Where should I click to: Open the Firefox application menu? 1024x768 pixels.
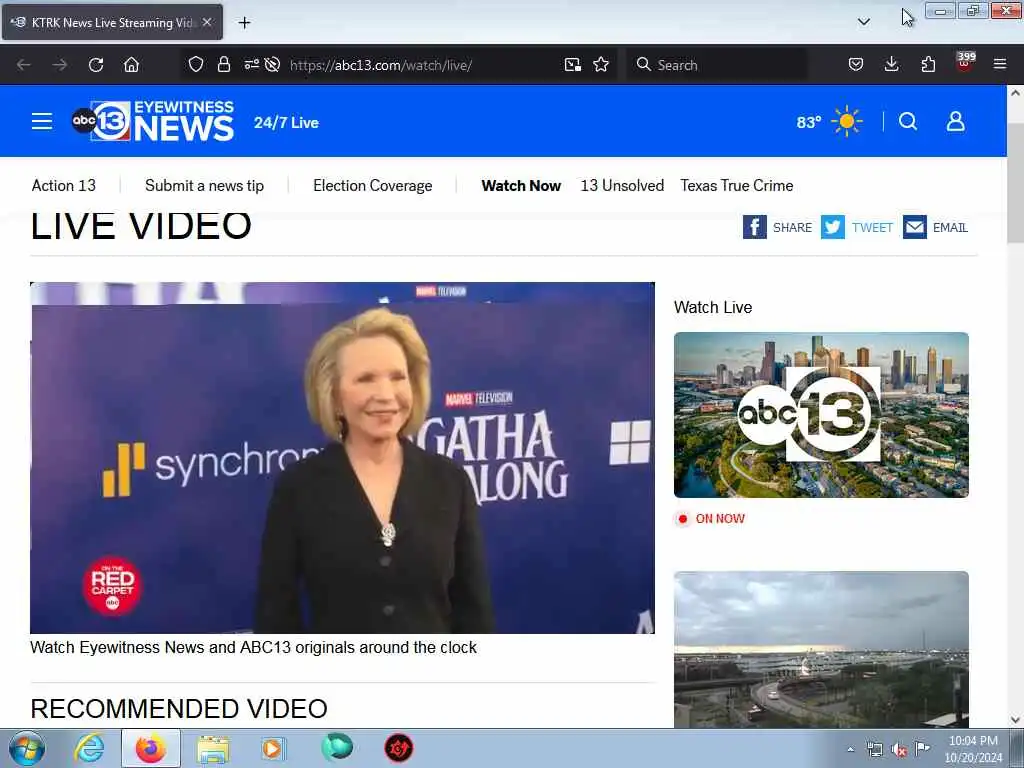click(1000, 65)
